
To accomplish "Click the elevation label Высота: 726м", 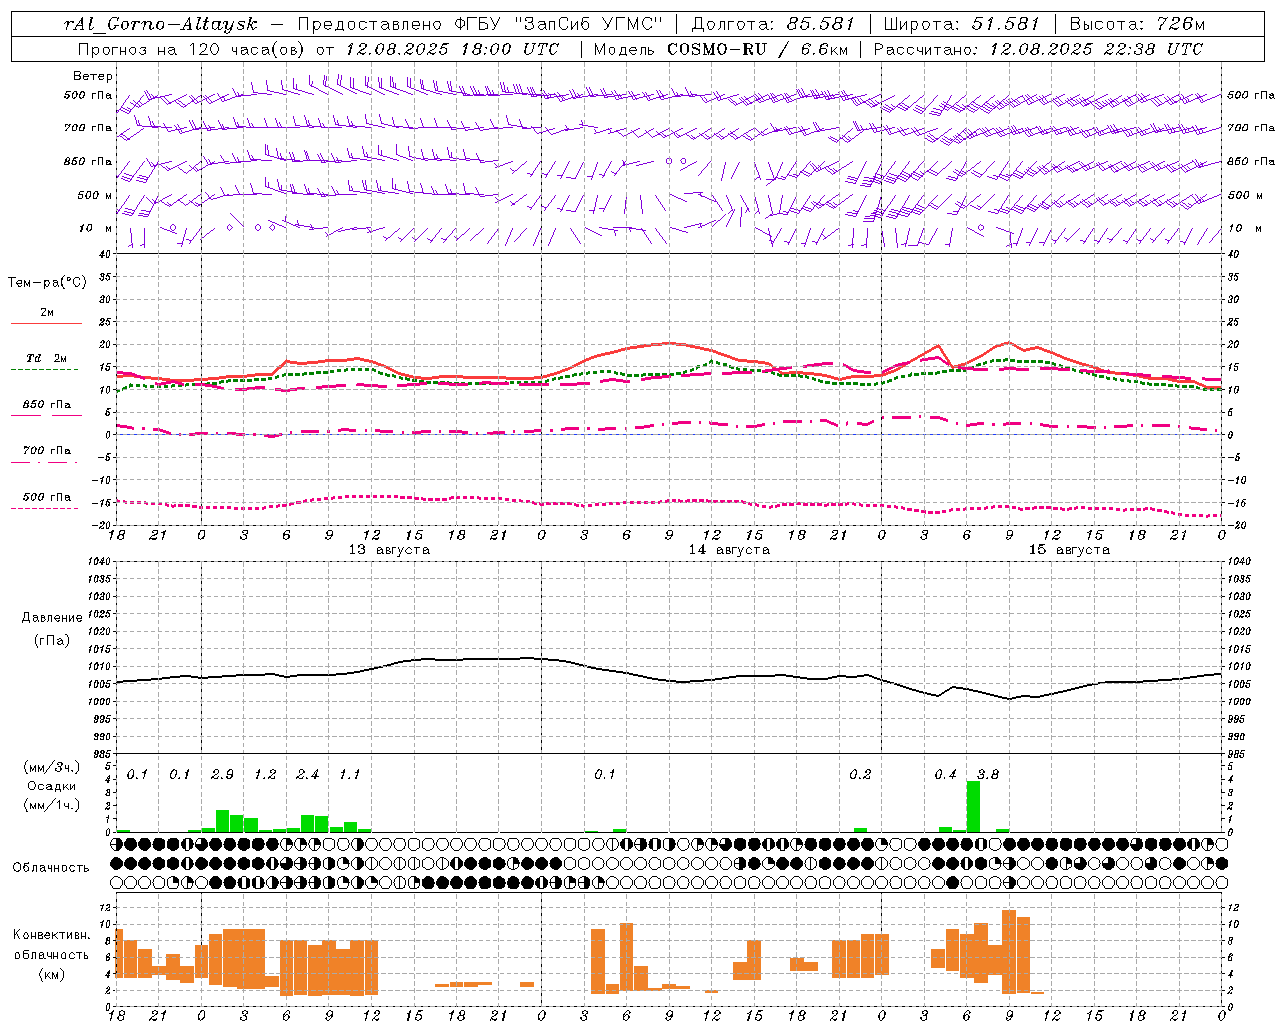I will point(1137,24).
